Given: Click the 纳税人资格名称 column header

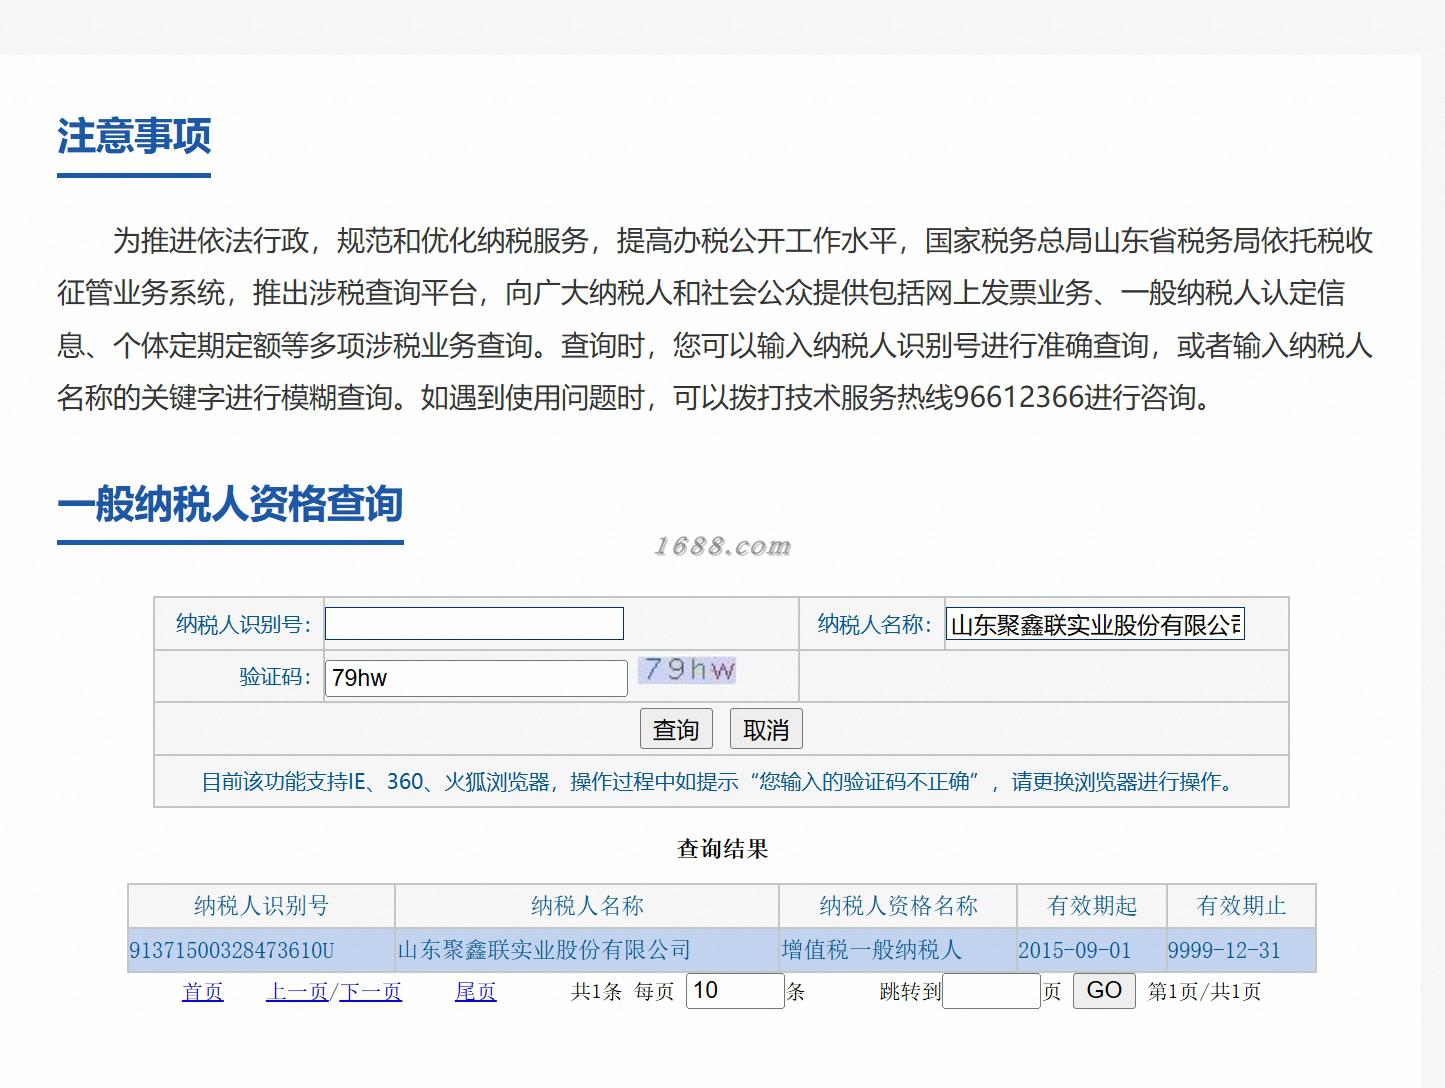Looking at the screenshot, I should tap(898, 906).
